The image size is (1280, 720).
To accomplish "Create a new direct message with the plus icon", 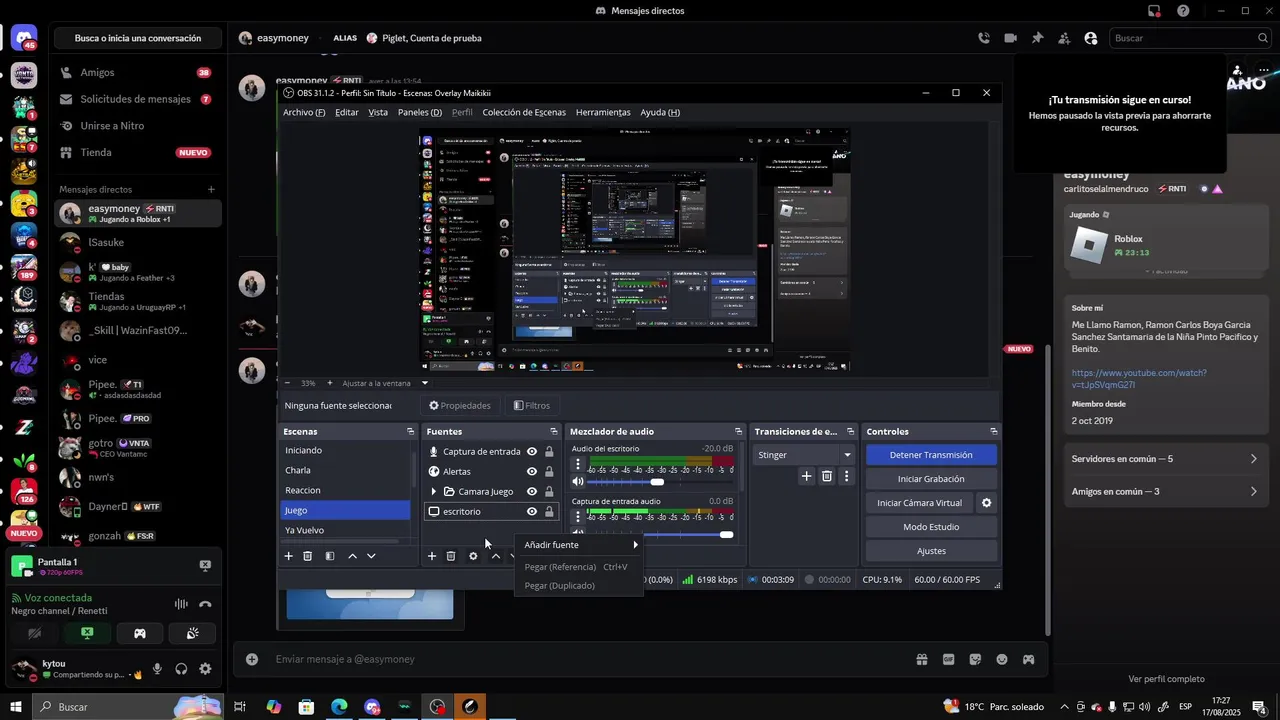I will tap(211, 189).
